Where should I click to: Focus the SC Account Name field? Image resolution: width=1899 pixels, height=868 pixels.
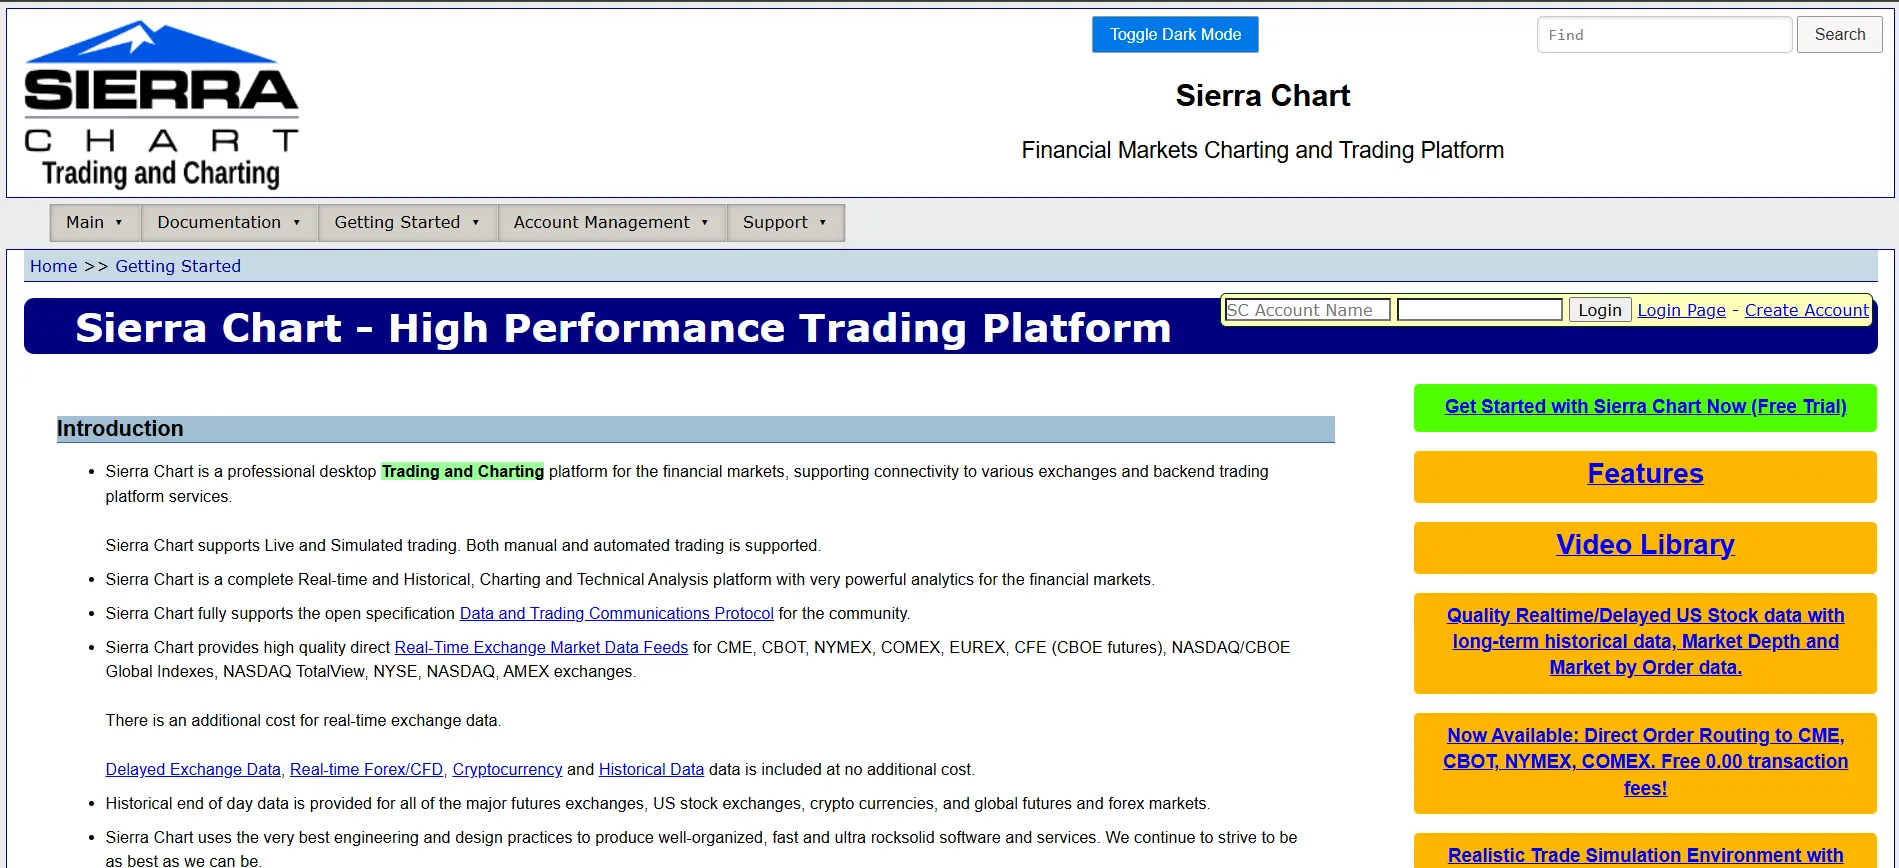pyautogui.click(x=1308, y=310)
